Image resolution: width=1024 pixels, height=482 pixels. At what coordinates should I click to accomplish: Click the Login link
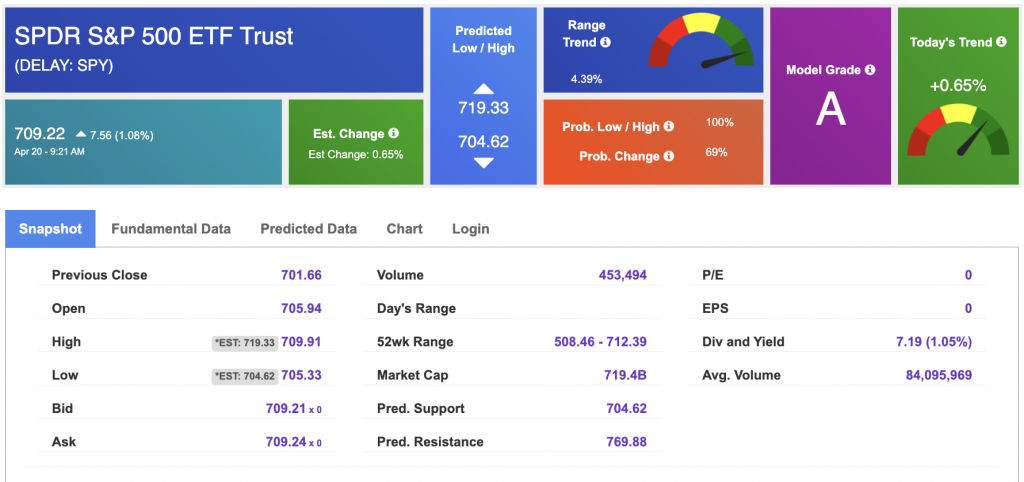point(470,229)
